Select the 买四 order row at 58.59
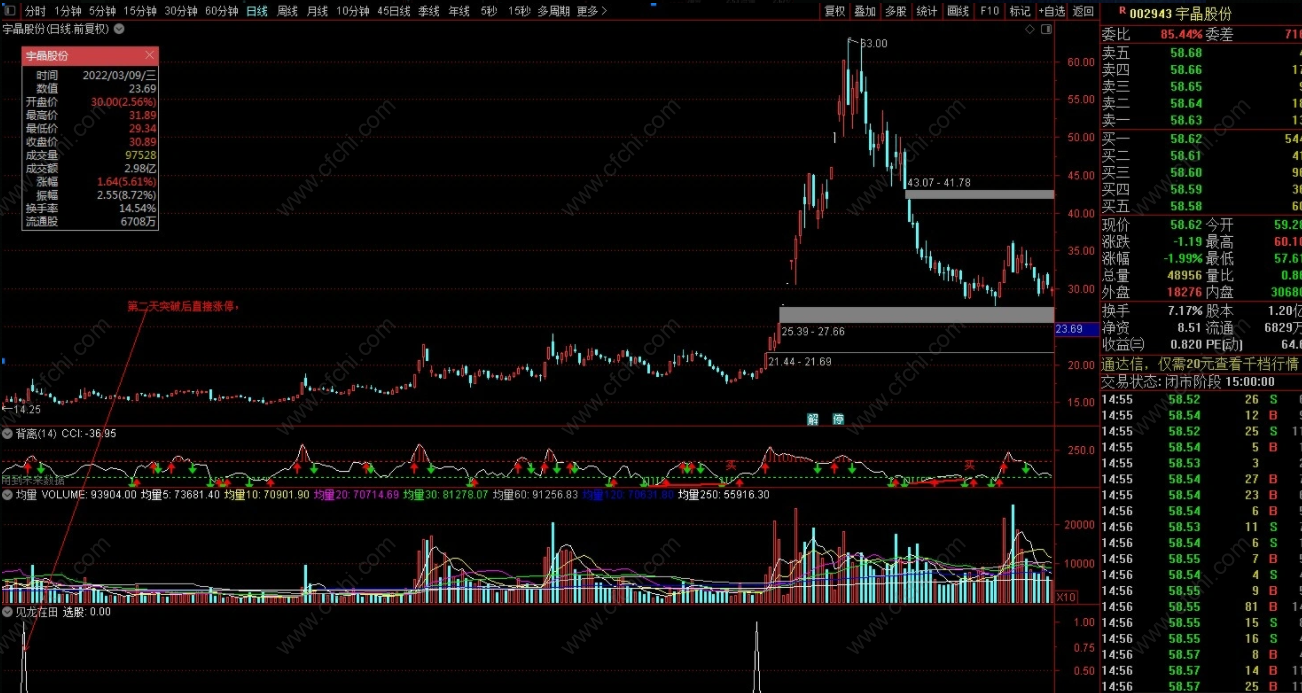 pos(1201,189)
